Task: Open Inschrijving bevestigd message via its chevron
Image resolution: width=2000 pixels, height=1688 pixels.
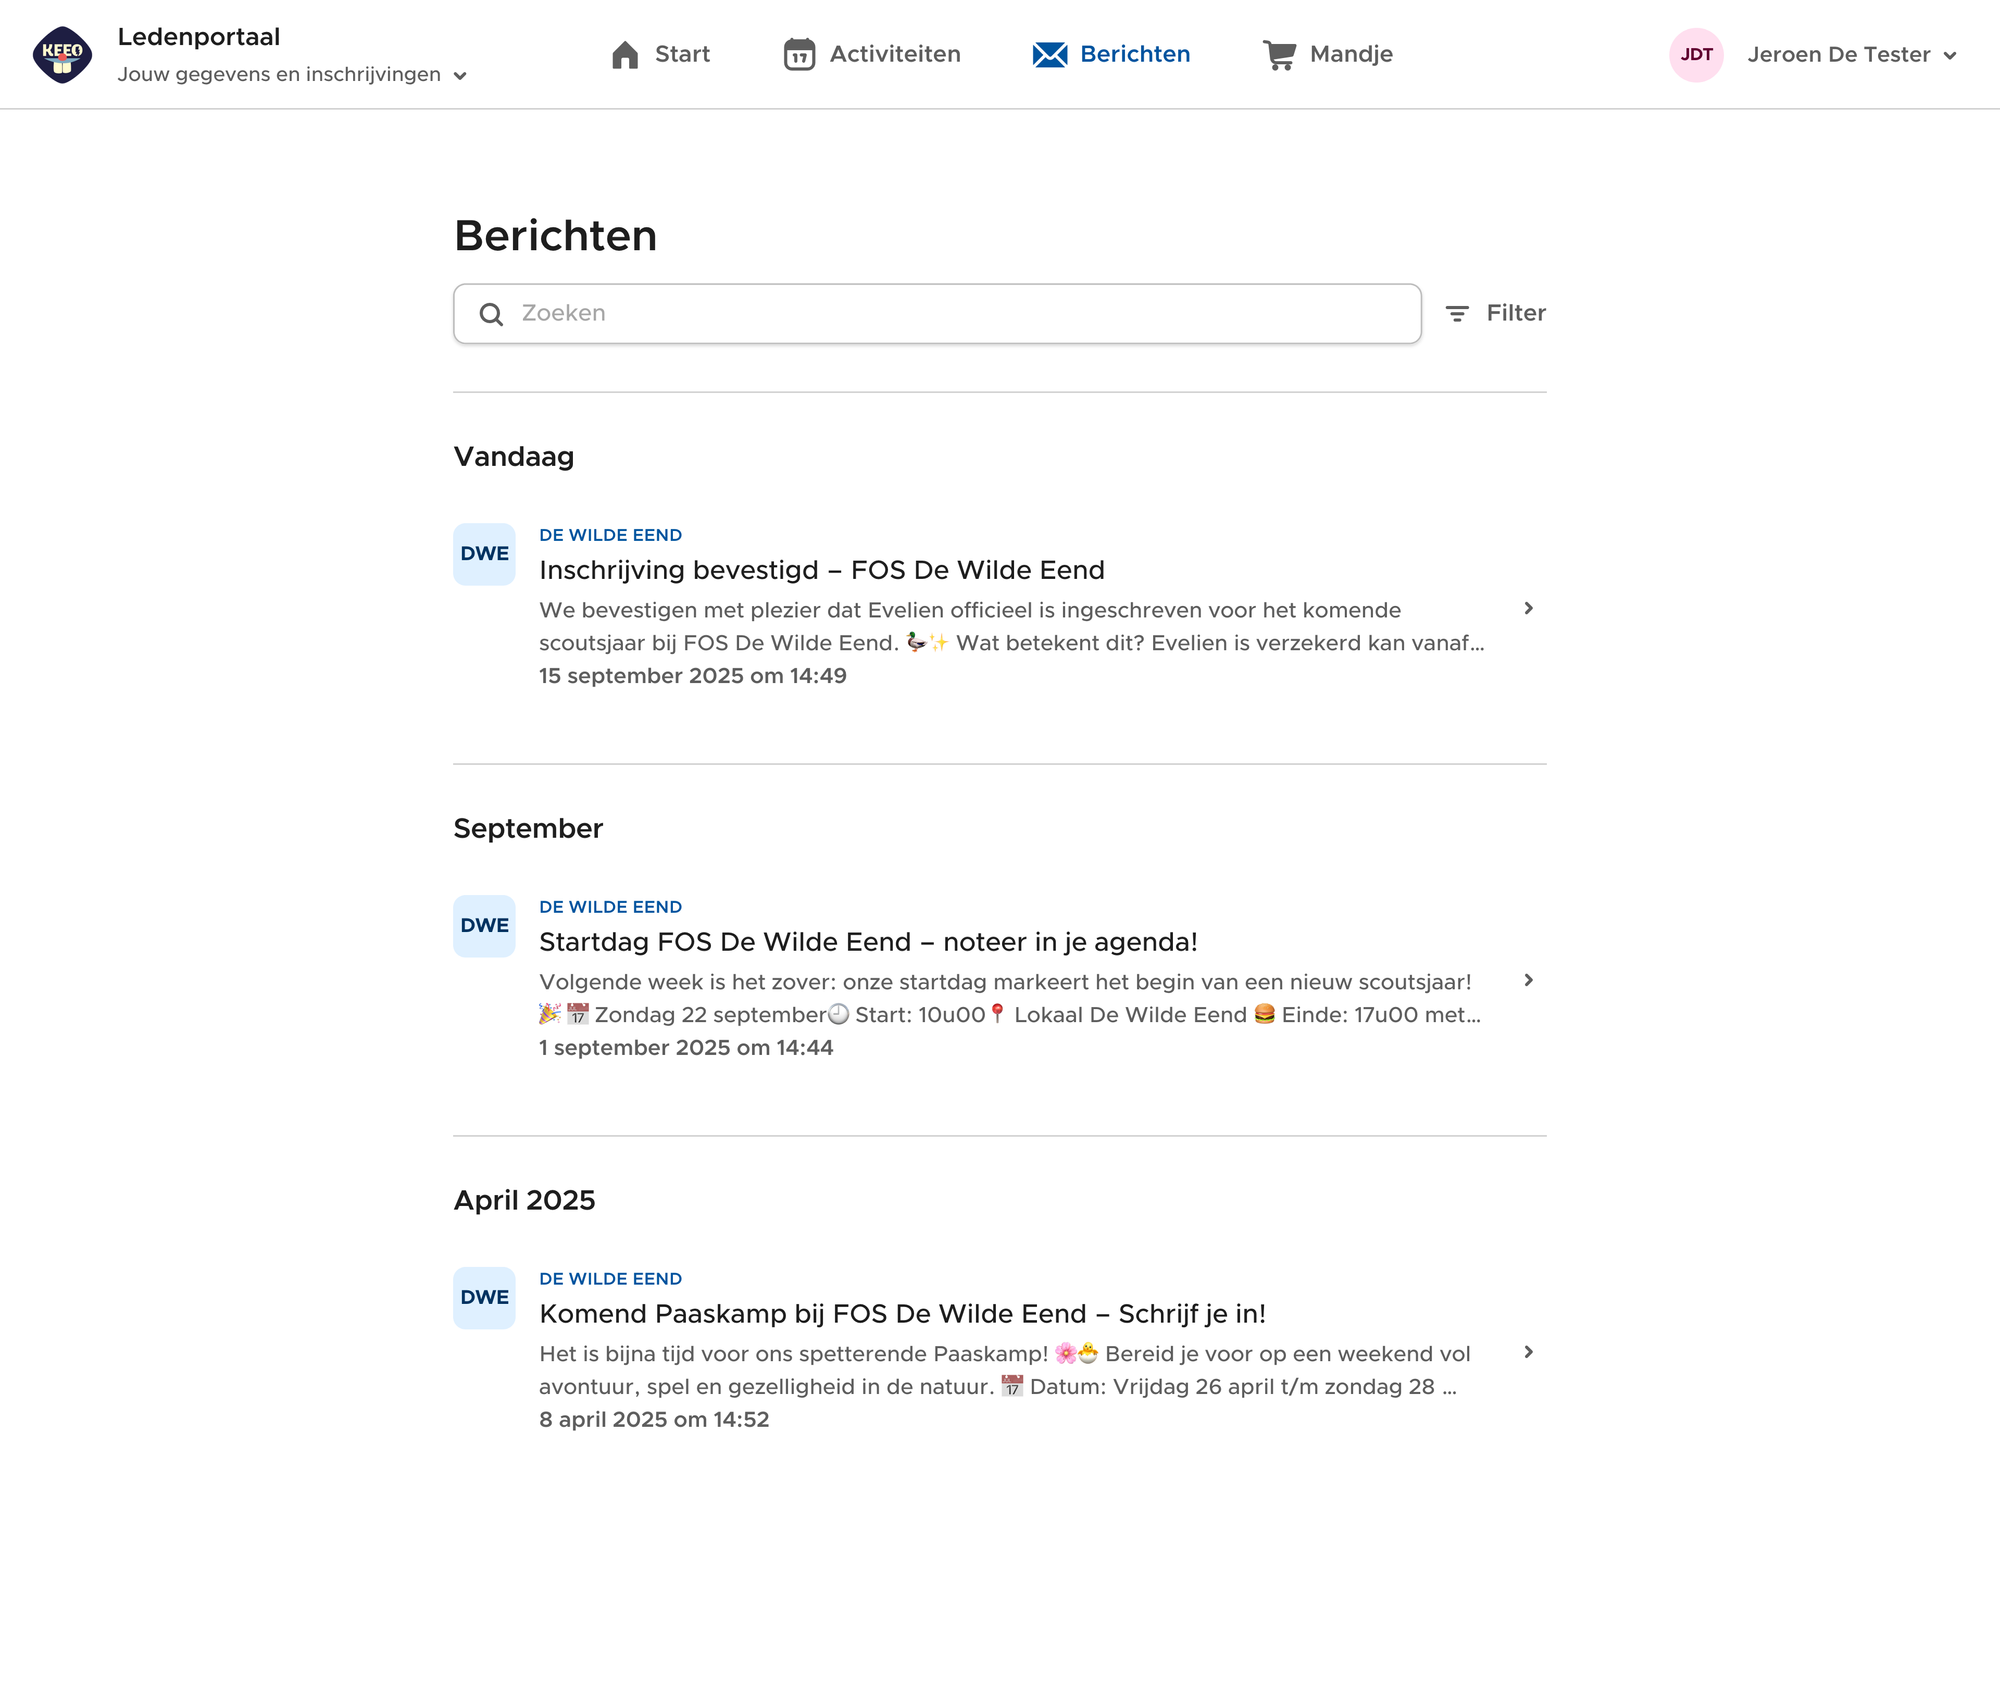Action: tap(1528, 608)
